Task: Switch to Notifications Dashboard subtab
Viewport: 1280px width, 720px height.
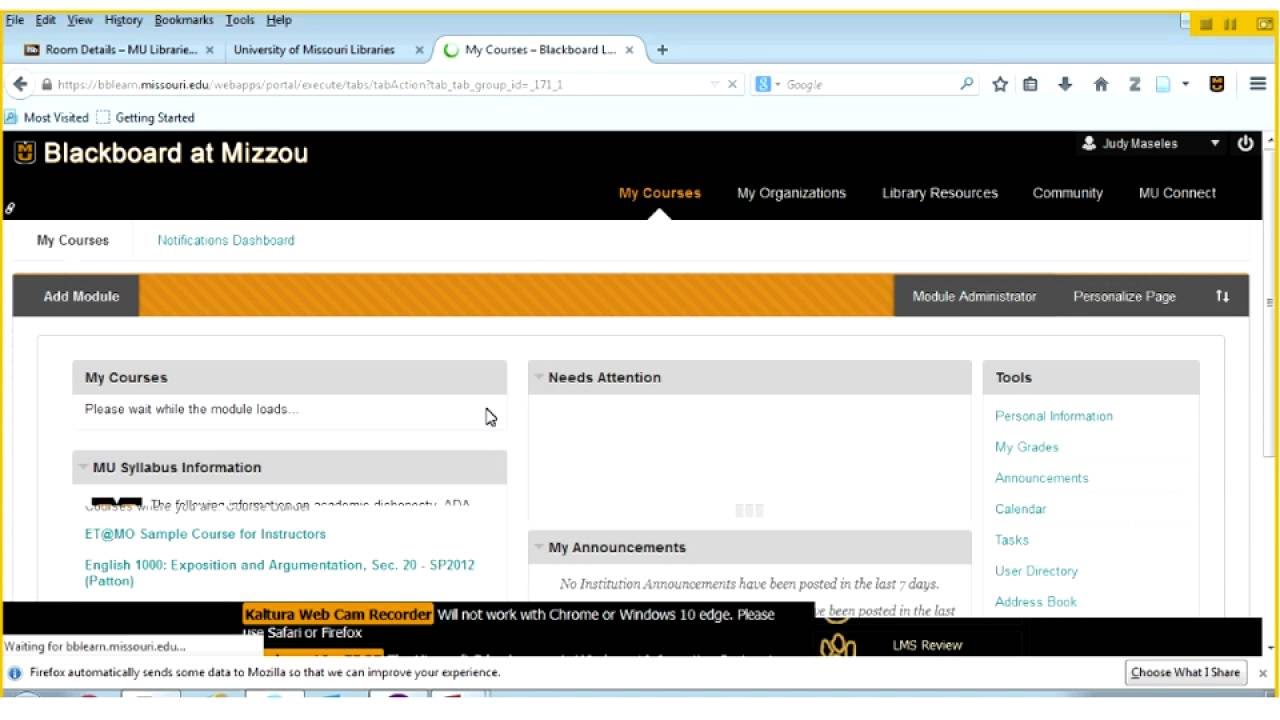Action: click(226, 240)
